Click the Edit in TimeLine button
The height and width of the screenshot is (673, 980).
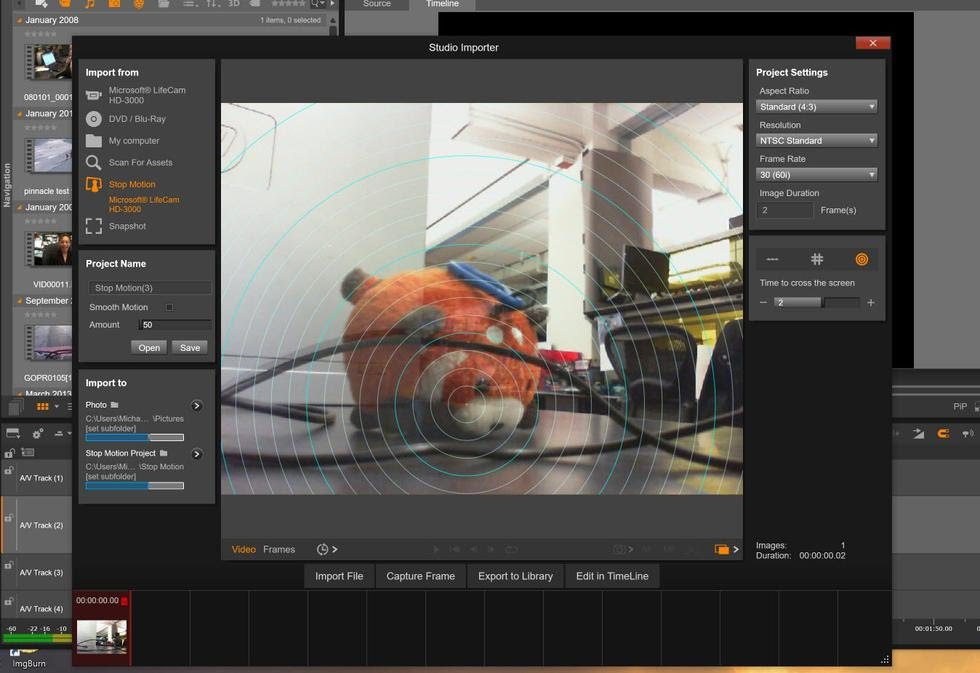click(612, 576)
